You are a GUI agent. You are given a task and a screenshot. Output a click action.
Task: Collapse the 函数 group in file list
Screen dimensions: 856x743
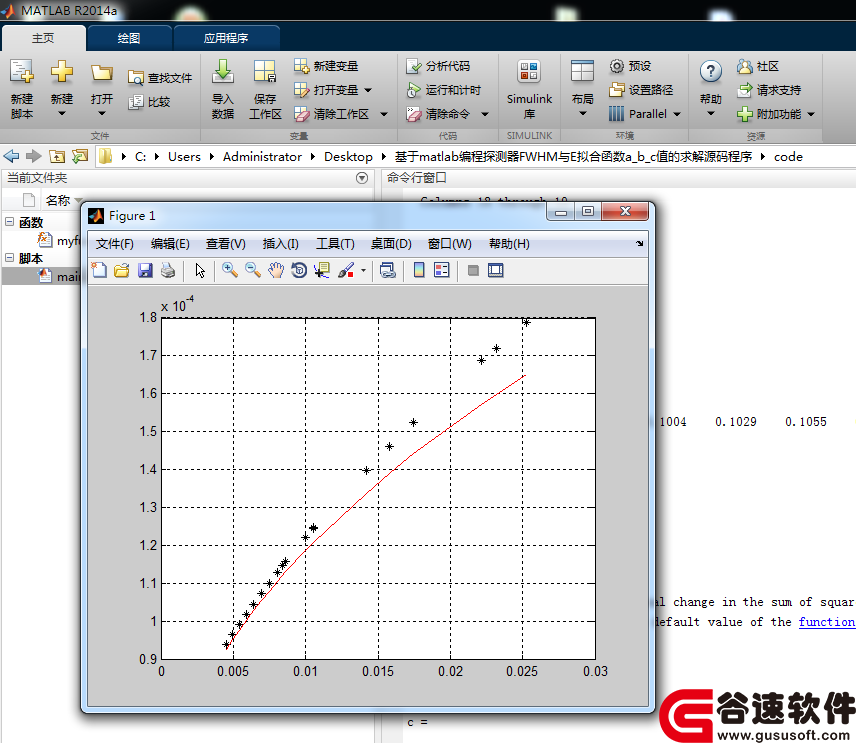point(9,222)
